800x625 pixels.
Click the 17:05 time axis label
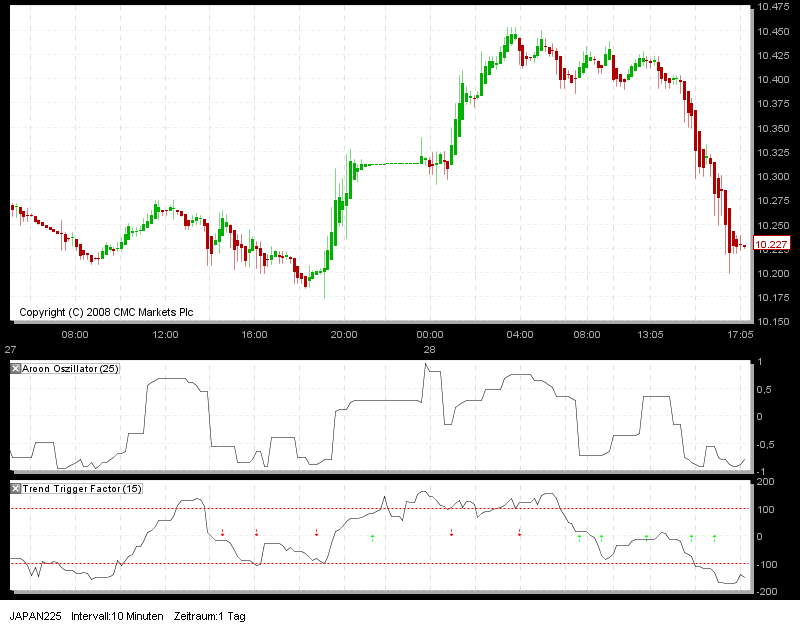(740, 336)
